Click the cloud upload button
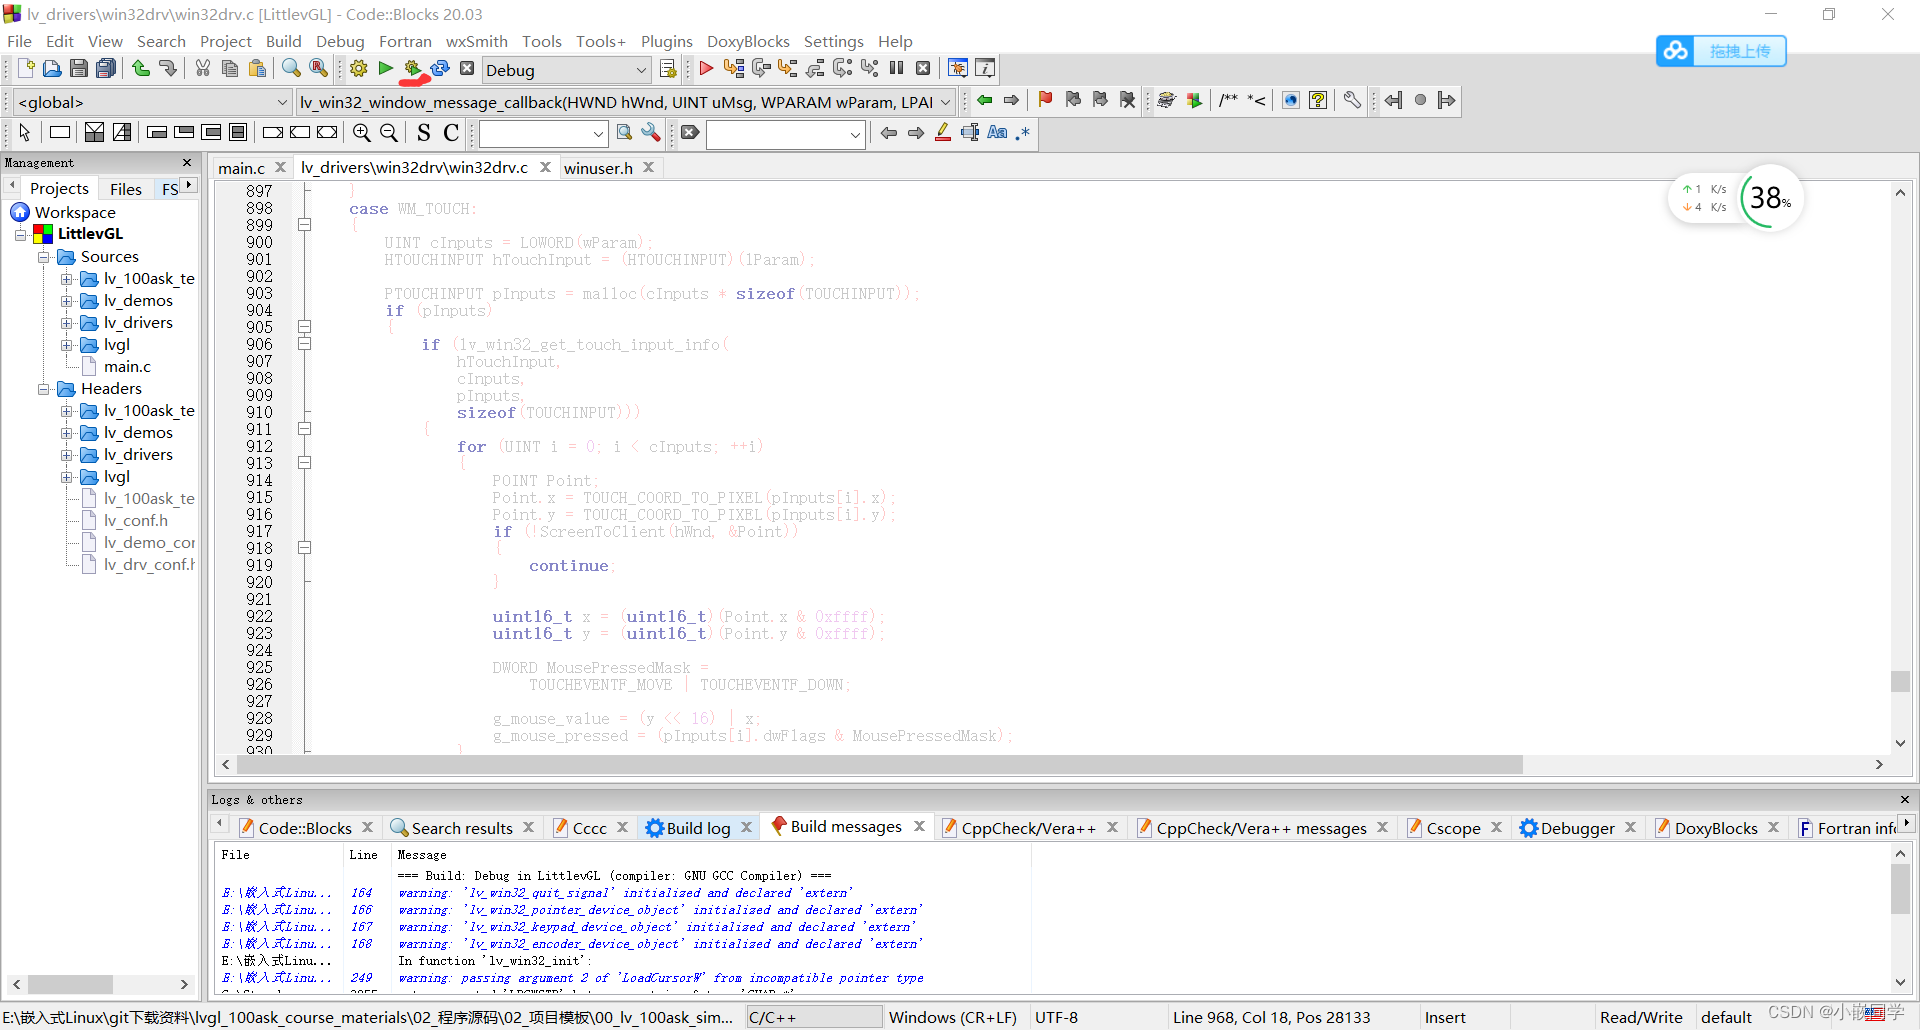This screenshot has height=1030, width=1920. coord(1721,51)
